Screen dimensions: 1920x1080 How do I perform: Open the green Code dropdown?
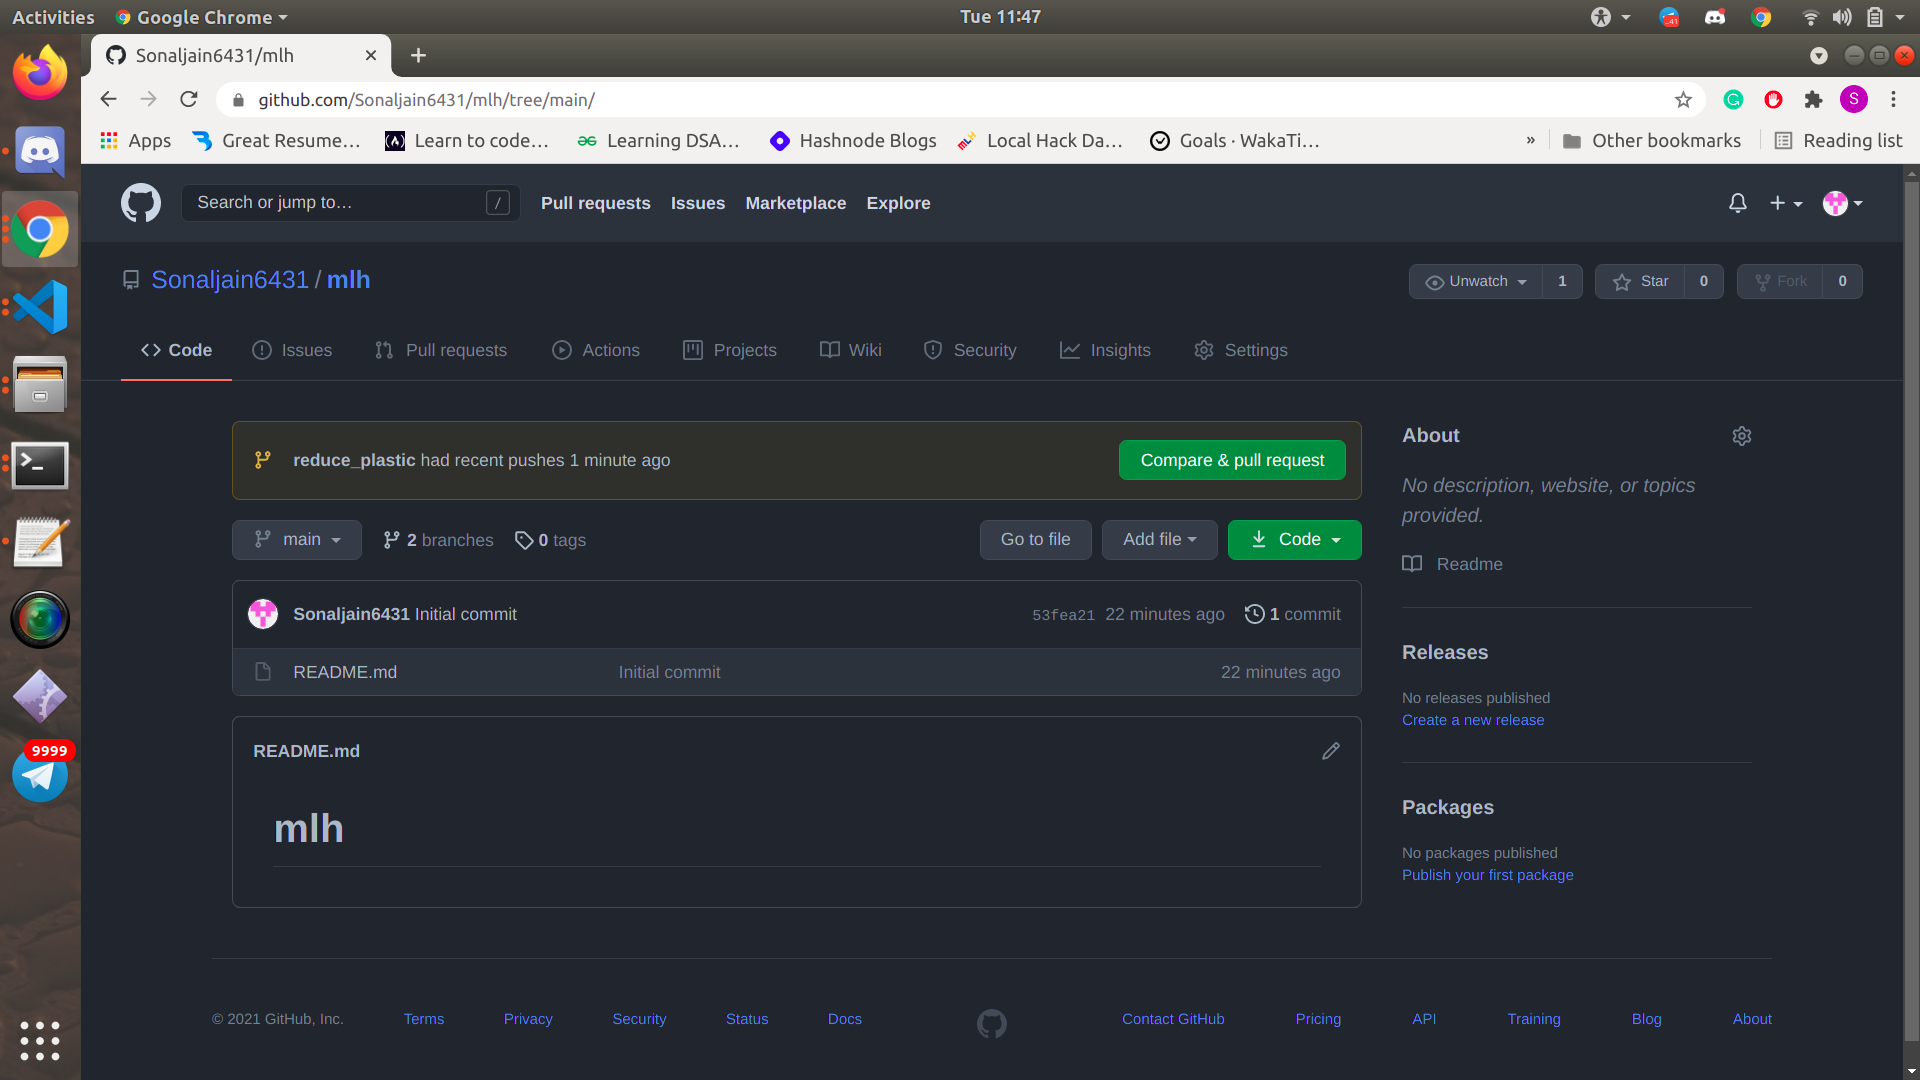click(1294, 540)
